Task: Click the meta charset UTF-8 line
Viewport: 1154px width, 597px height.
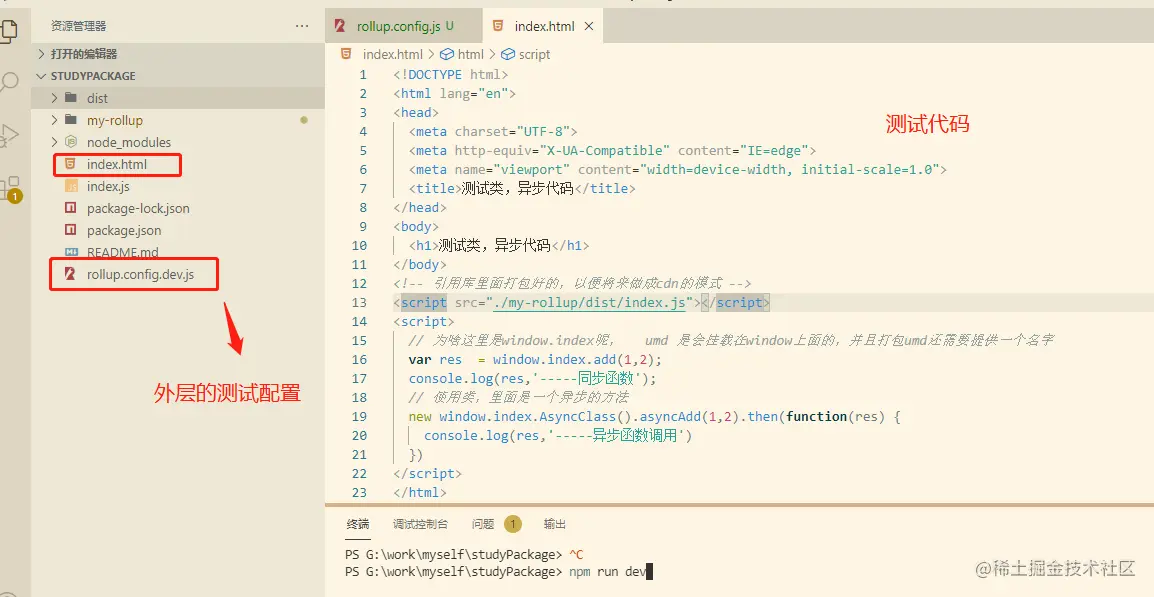Action: click(493, 132)
